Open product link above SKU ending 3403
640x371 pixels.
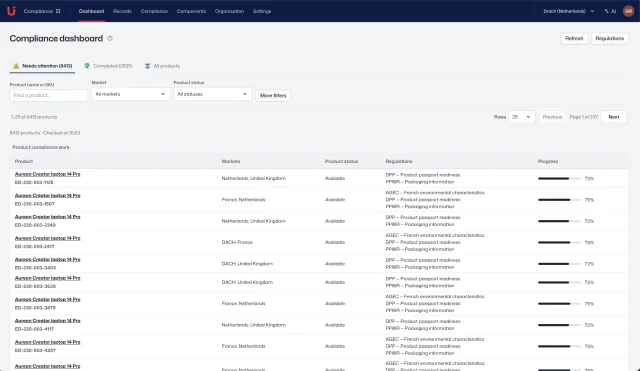[47, 259]
